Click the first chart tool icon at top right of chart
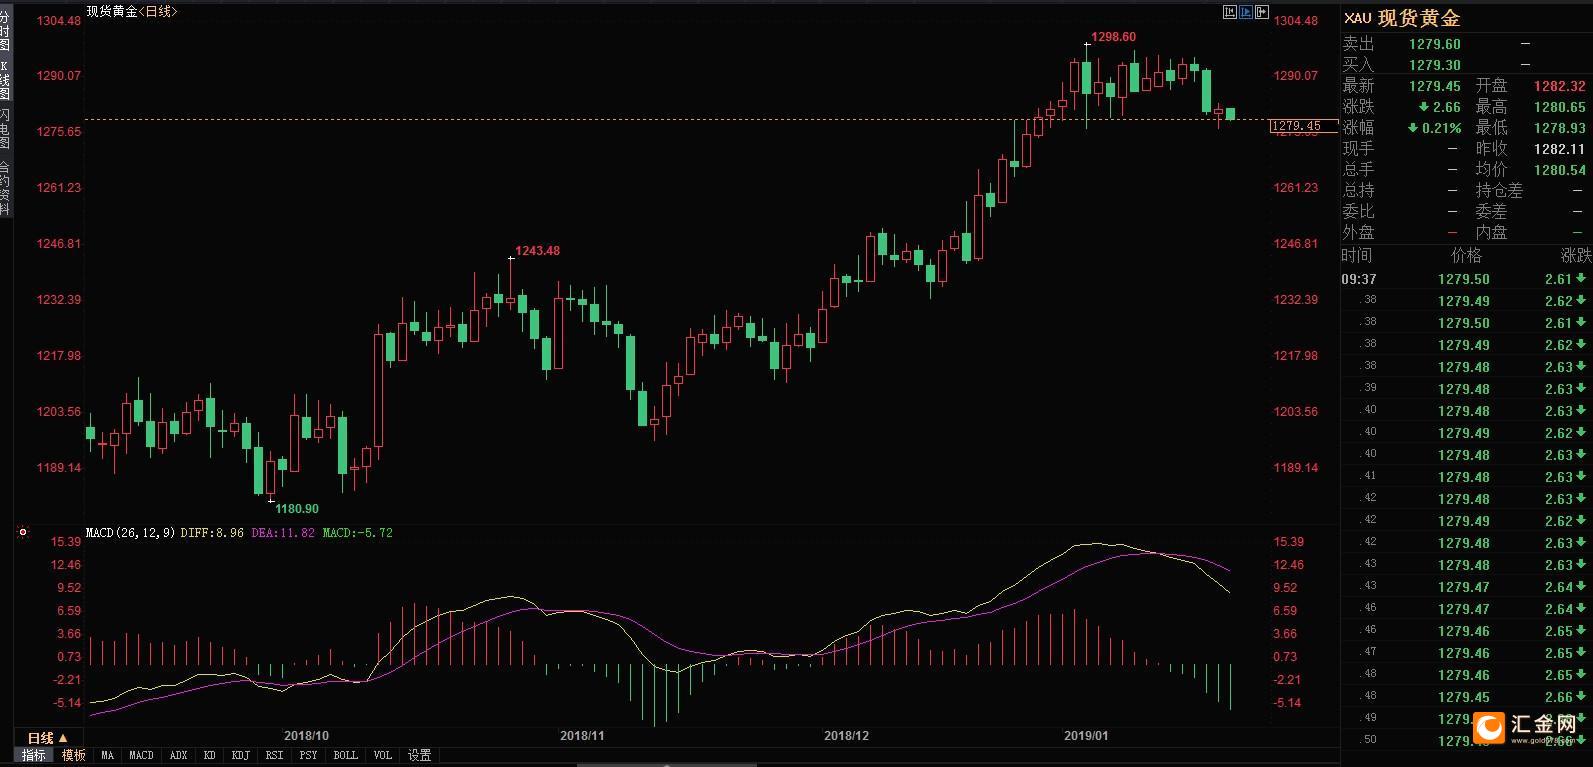The height and width of the screenshot is (767, 1593). pos(1230,12)
